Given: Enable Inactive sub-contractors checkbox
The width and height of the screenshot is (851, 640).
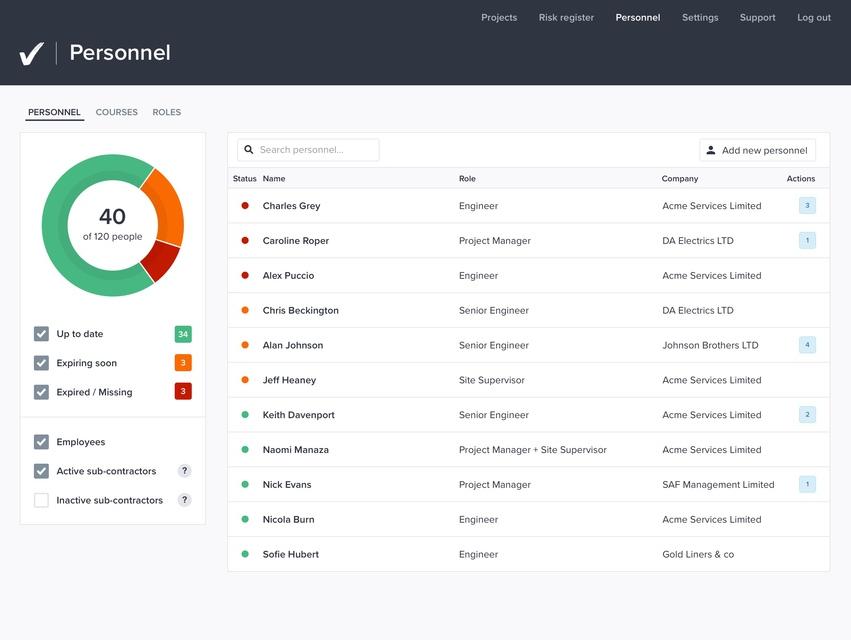Looking at the screenshot, I should 41,500.
